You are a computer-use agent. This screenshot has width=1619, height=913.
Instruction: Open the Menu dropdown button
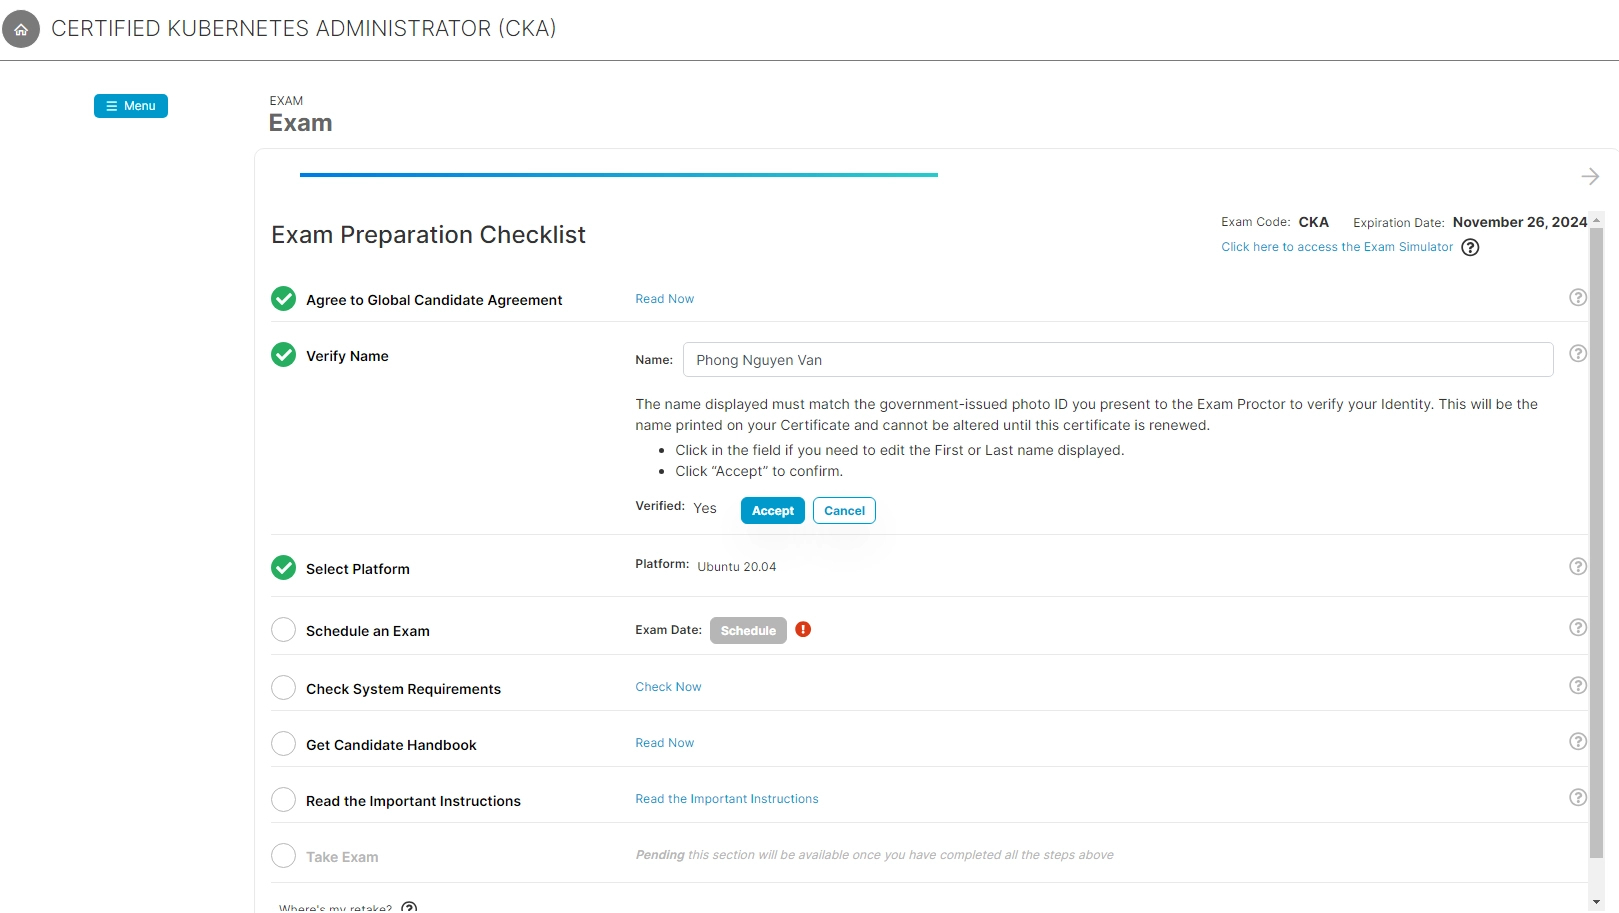(131, 106)
